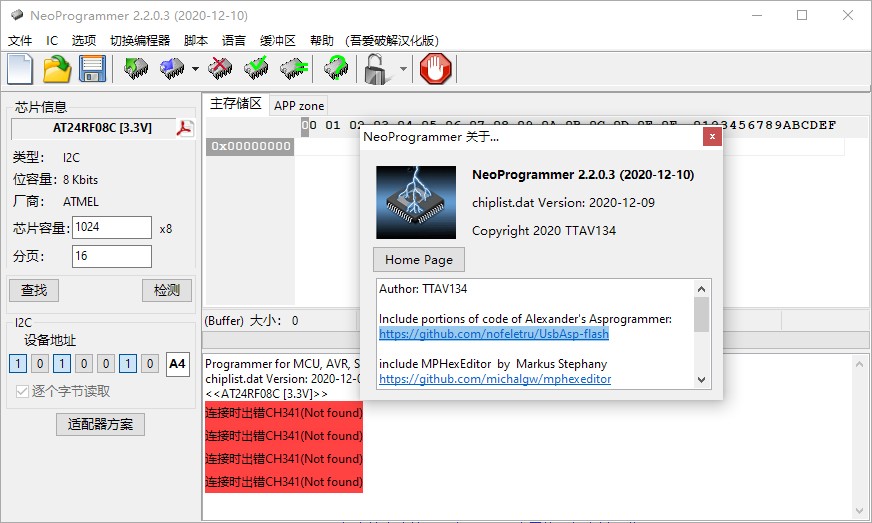
Task: Minimize the NeoProgrammer window
Action: [x=757, y=15]
